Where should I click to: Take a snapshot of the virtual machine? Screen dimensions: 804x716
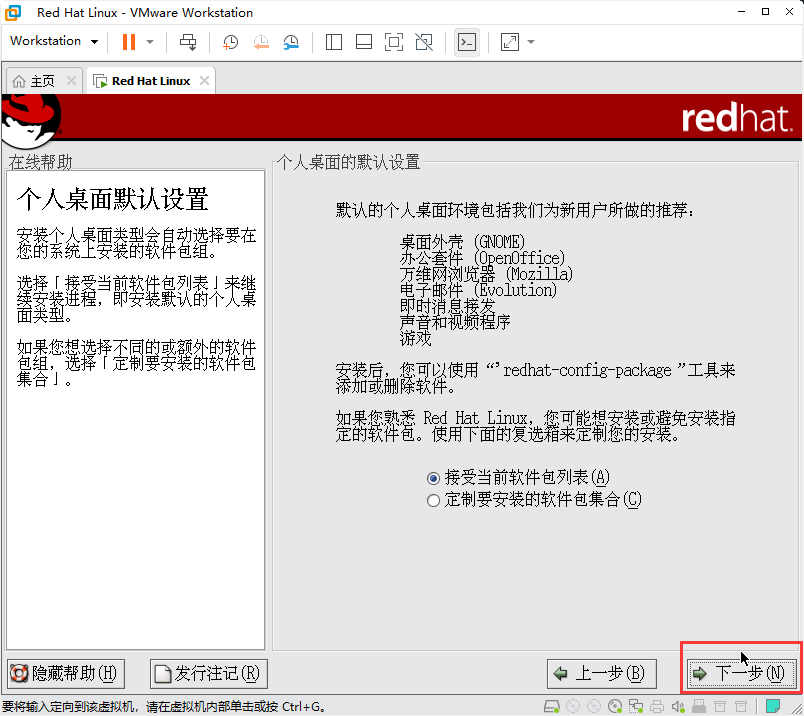pyautogui.click(x=230, y=42)
